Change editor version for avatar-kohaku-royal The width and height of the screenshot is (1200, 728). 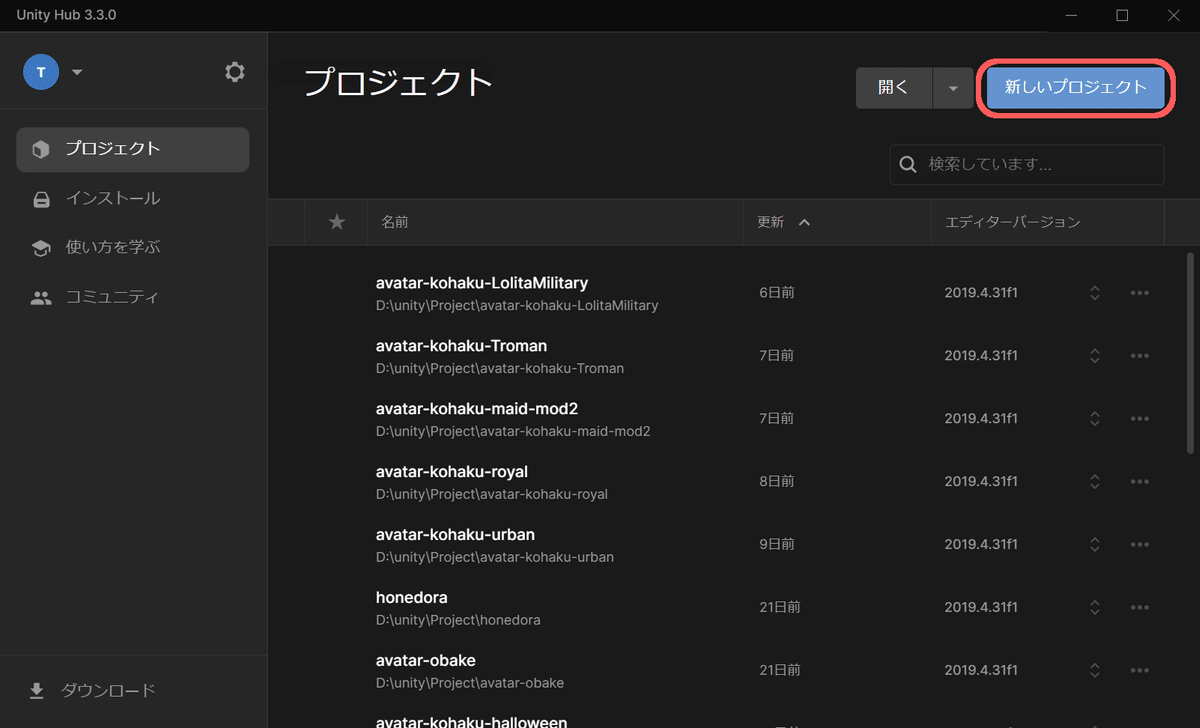pyautogui.click(x=1095, y=482)
